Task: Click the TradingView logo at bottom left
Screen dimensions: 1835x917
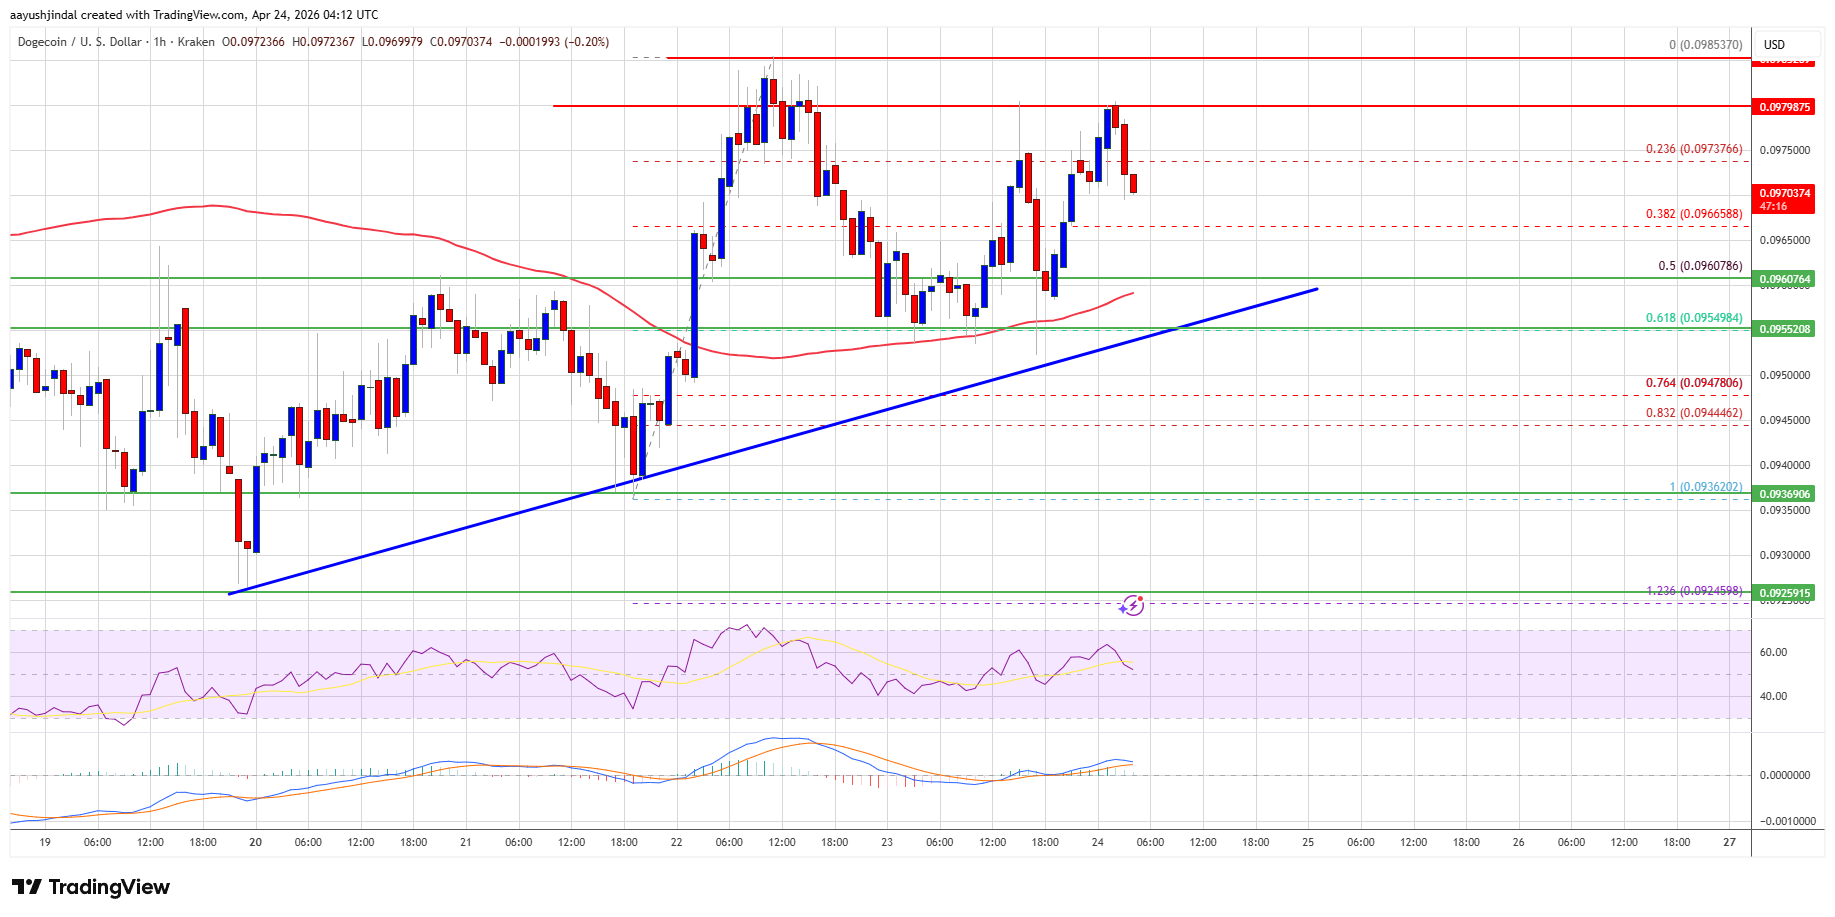Action: pos(91,887)
